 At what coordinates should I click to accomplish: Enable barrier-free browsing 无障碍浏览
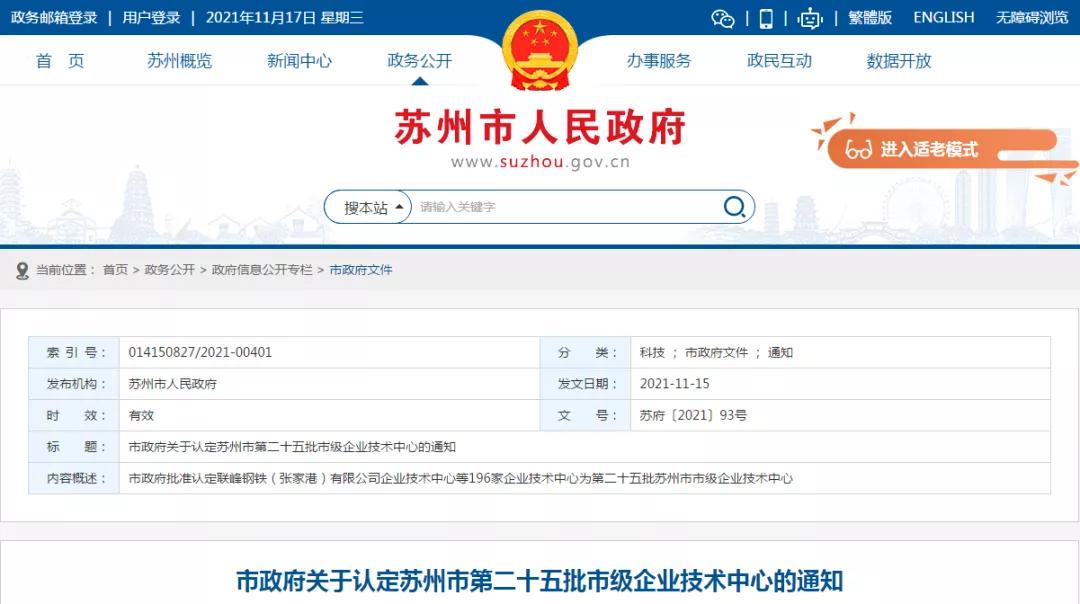(x=1032, y=18)
